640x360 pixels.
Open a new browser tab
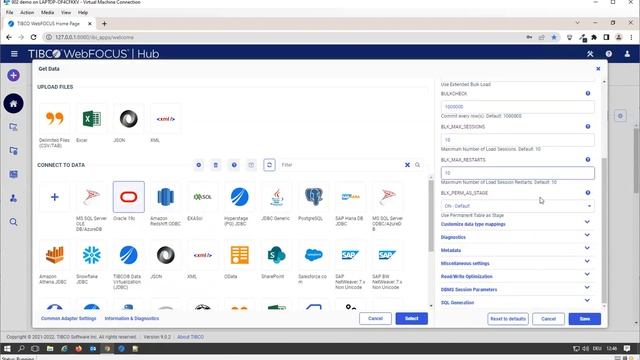click(x=104, y=24)
